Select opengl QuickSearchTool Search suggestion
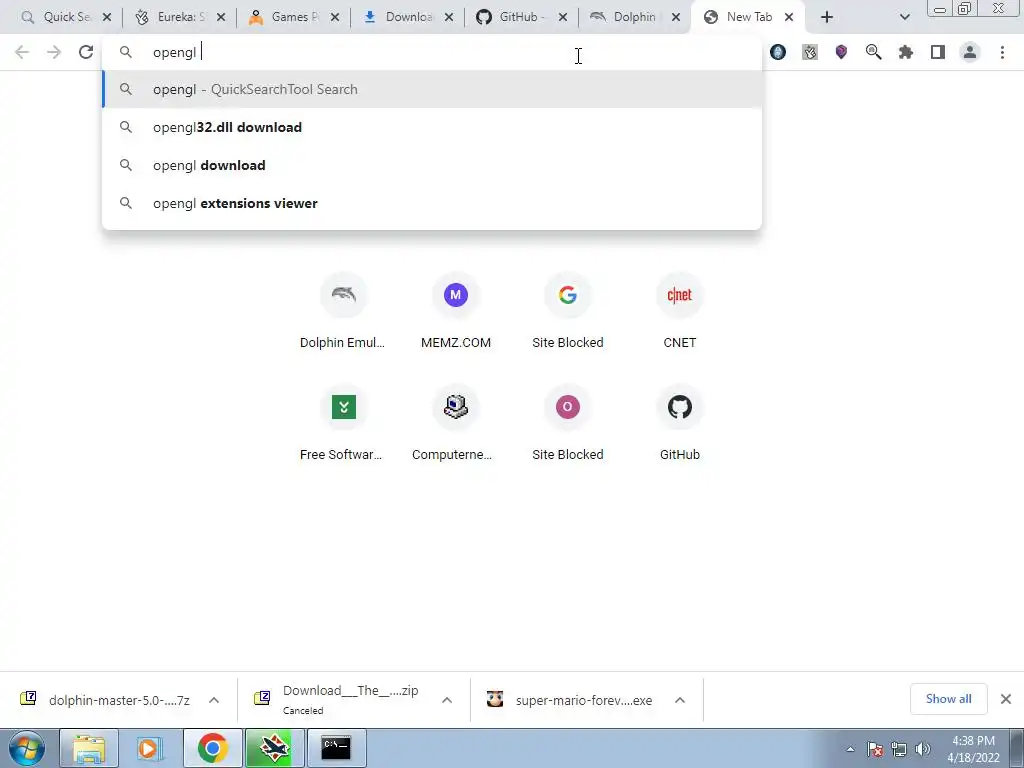Screen dimensions: 1024x768 pyautogui.click(x=432, y=89)
